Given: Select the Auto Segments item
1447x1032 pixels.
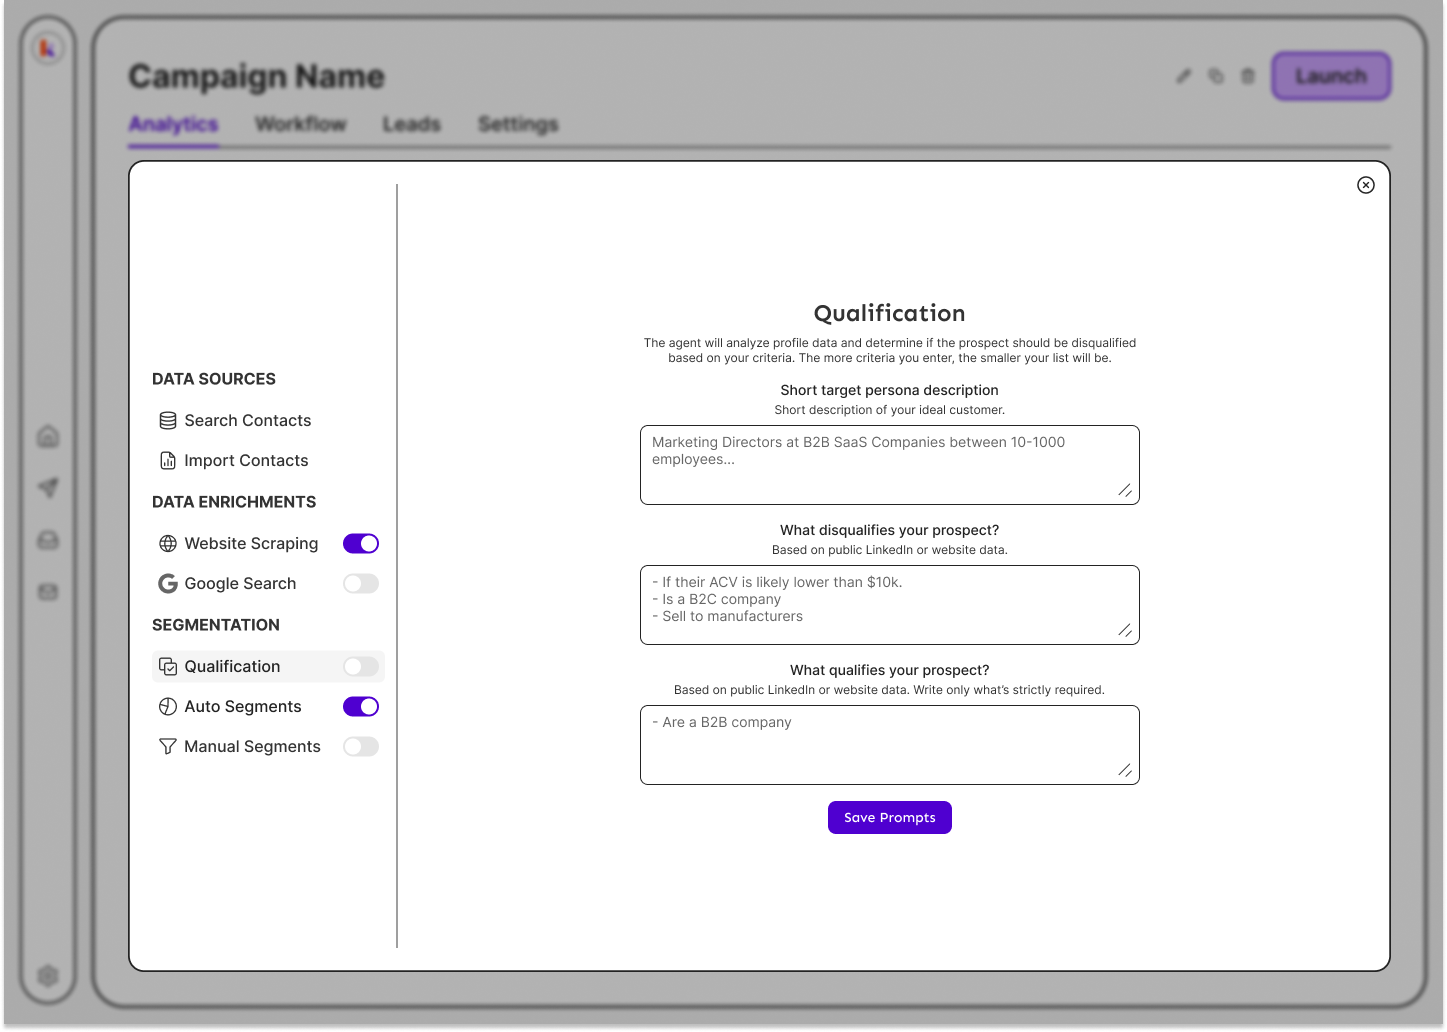Looking at the screenshot, I should pyautogui.click(x=242, y=707).
